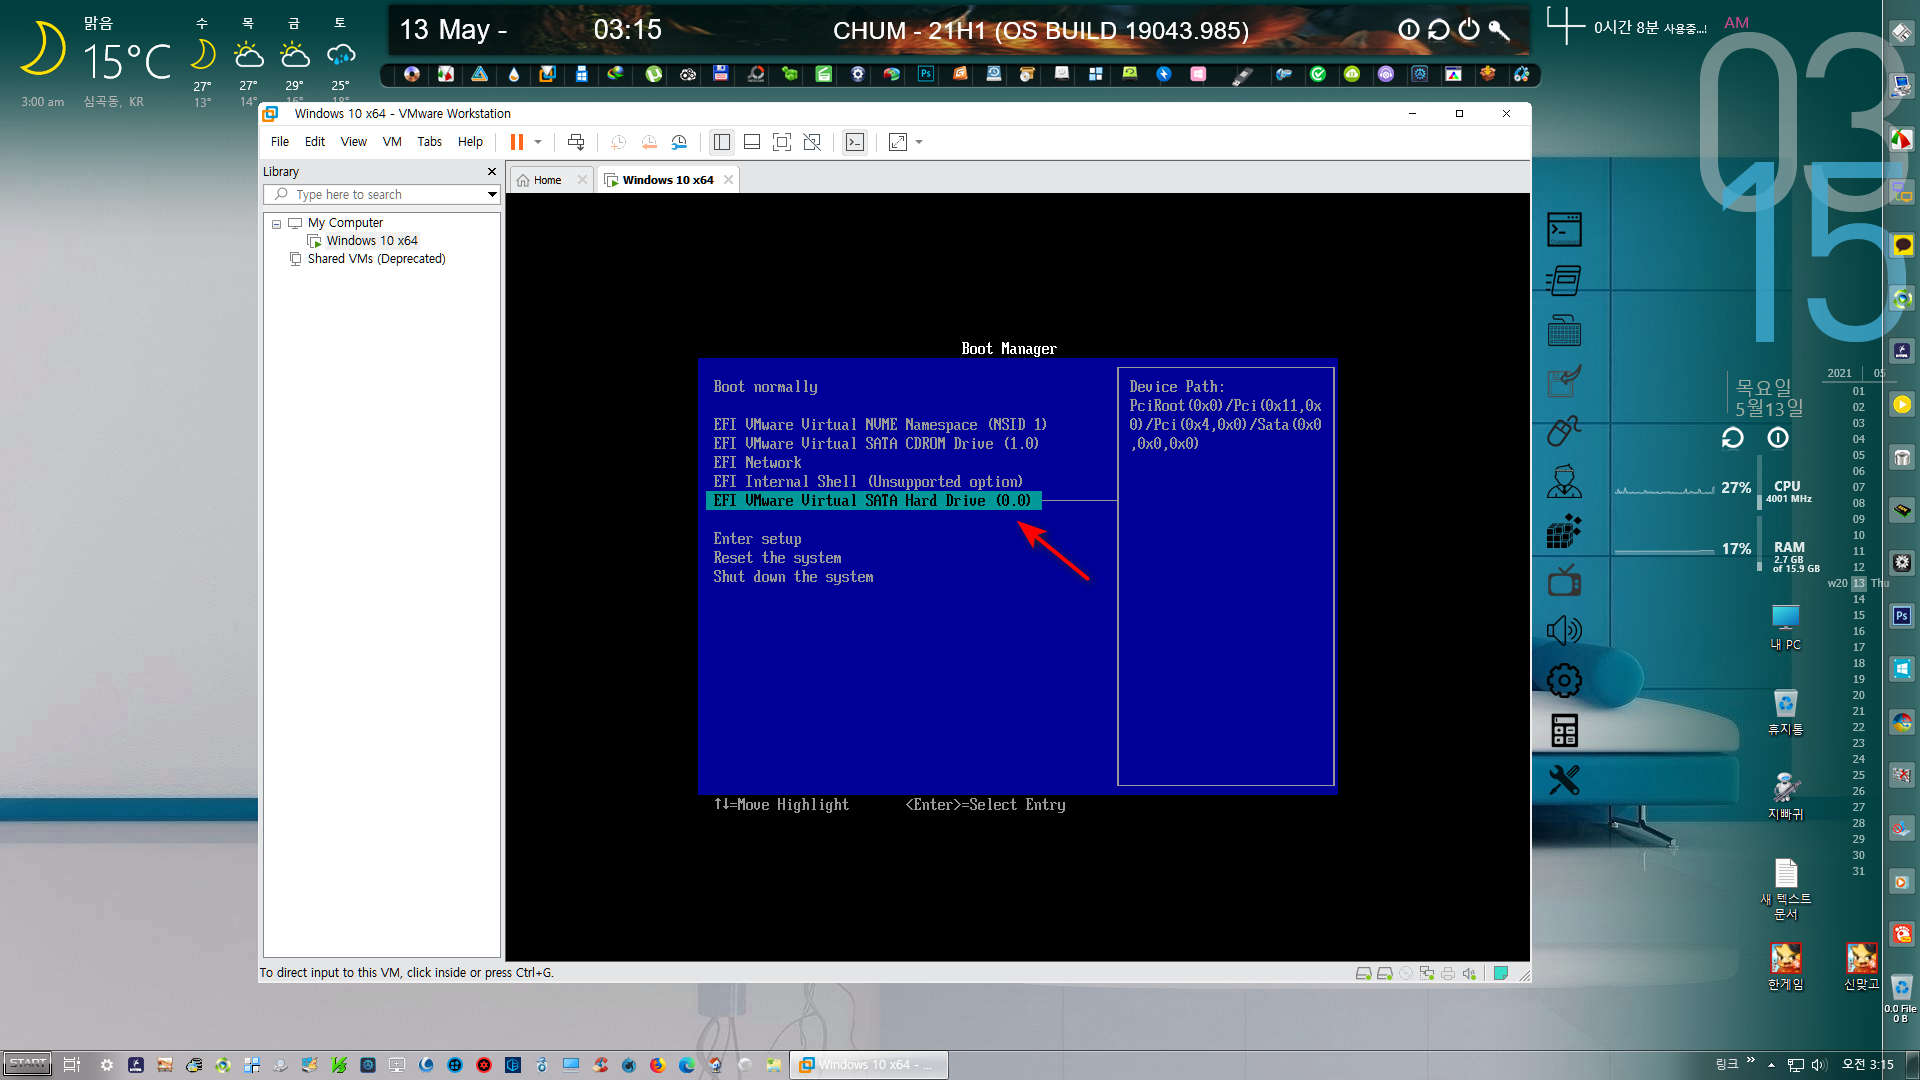The width and height of the screenshot is (1920, 1080).
Task: Collapse the My Computer tree node
Action: pyautogui.click(x=277, y=224)
